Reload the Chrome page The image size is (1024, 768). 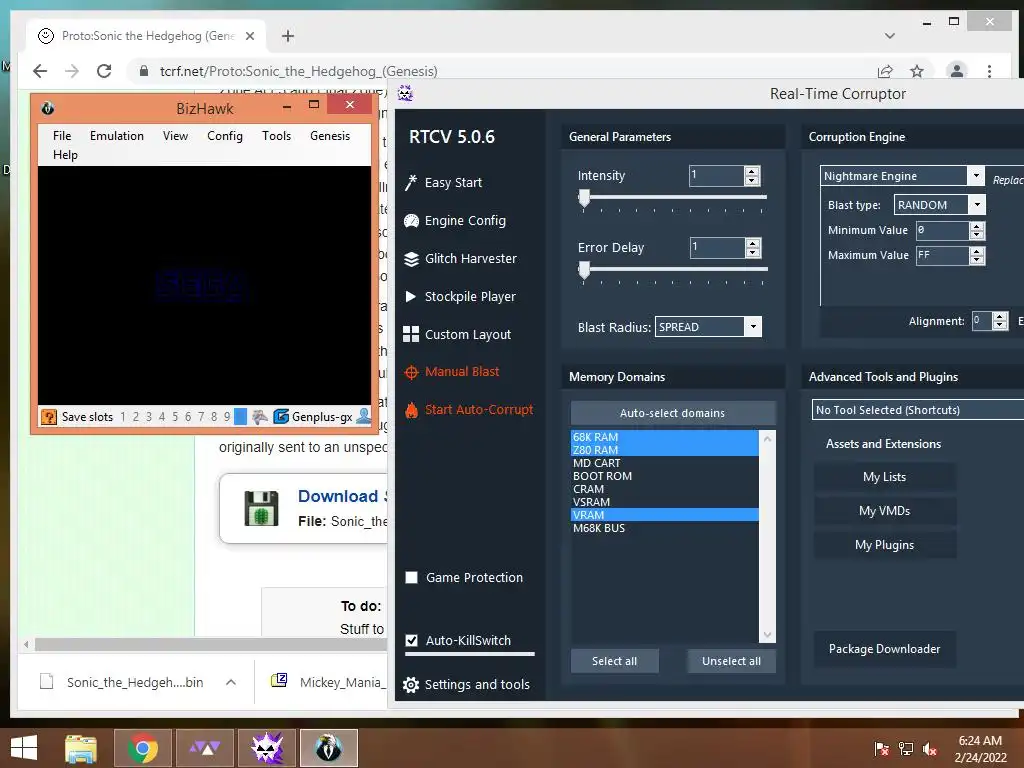click(x=104, y=71)
